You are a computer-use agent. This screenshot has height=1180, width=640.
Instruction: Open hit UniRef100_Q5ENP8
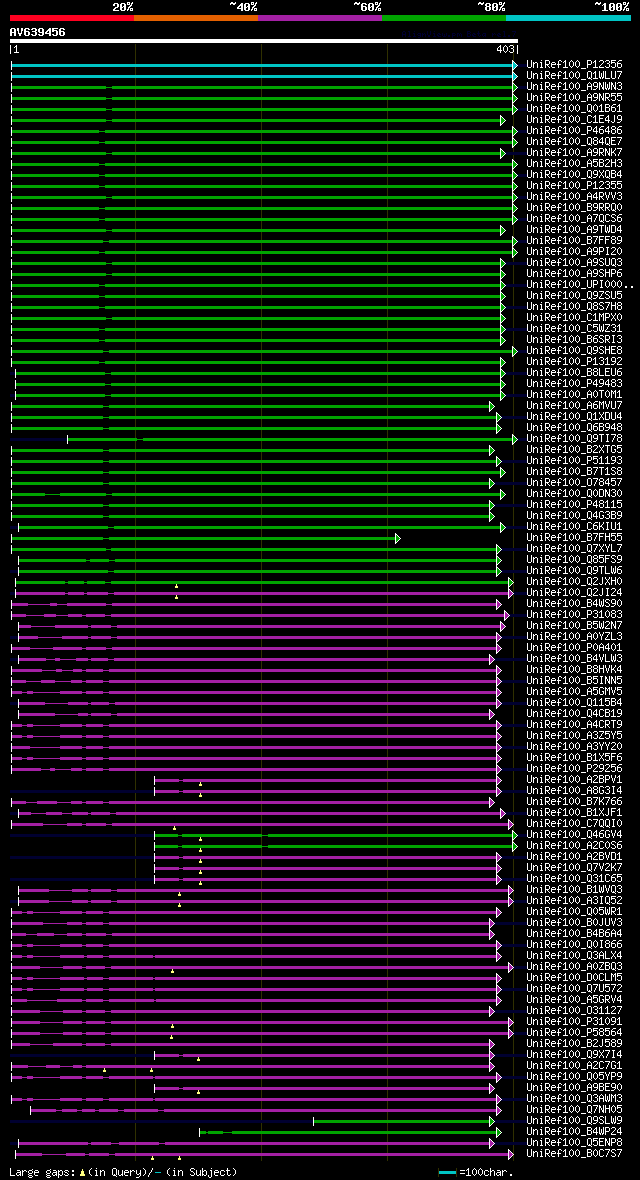(574, 1142)
